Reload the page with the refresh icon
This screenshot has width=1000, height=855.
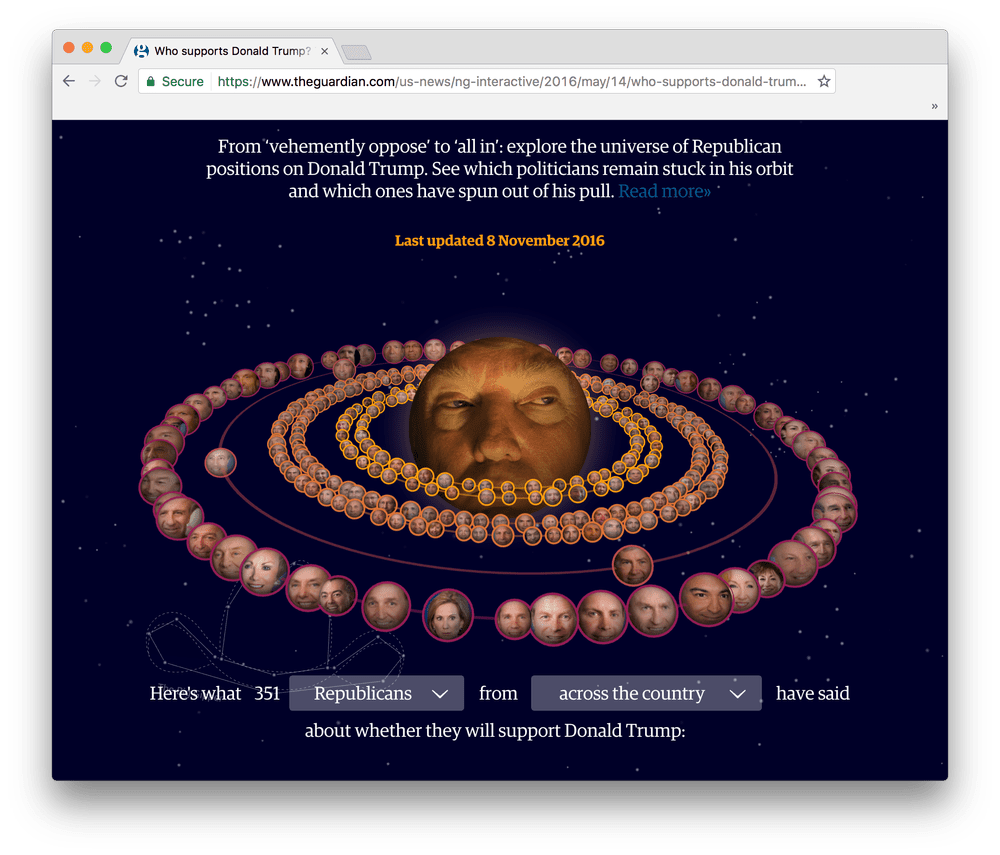pos(121,81)
